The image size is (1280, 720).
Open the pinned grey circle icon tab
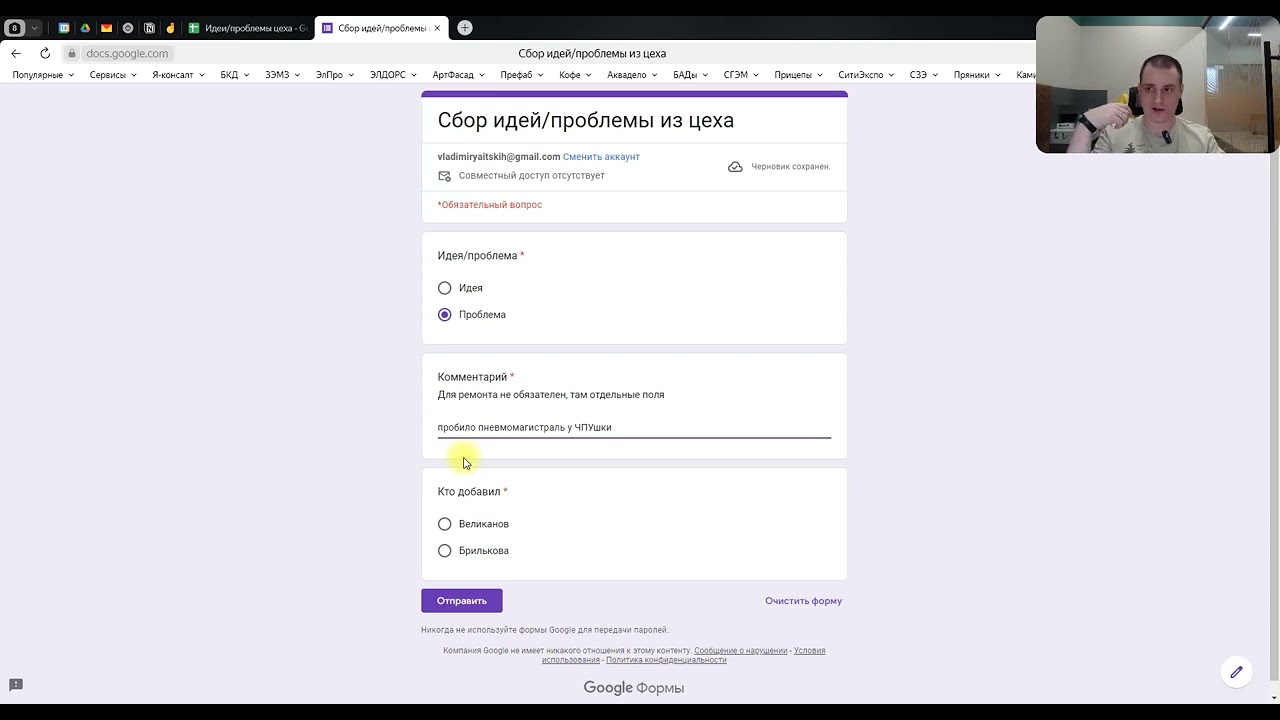(128, 28)
